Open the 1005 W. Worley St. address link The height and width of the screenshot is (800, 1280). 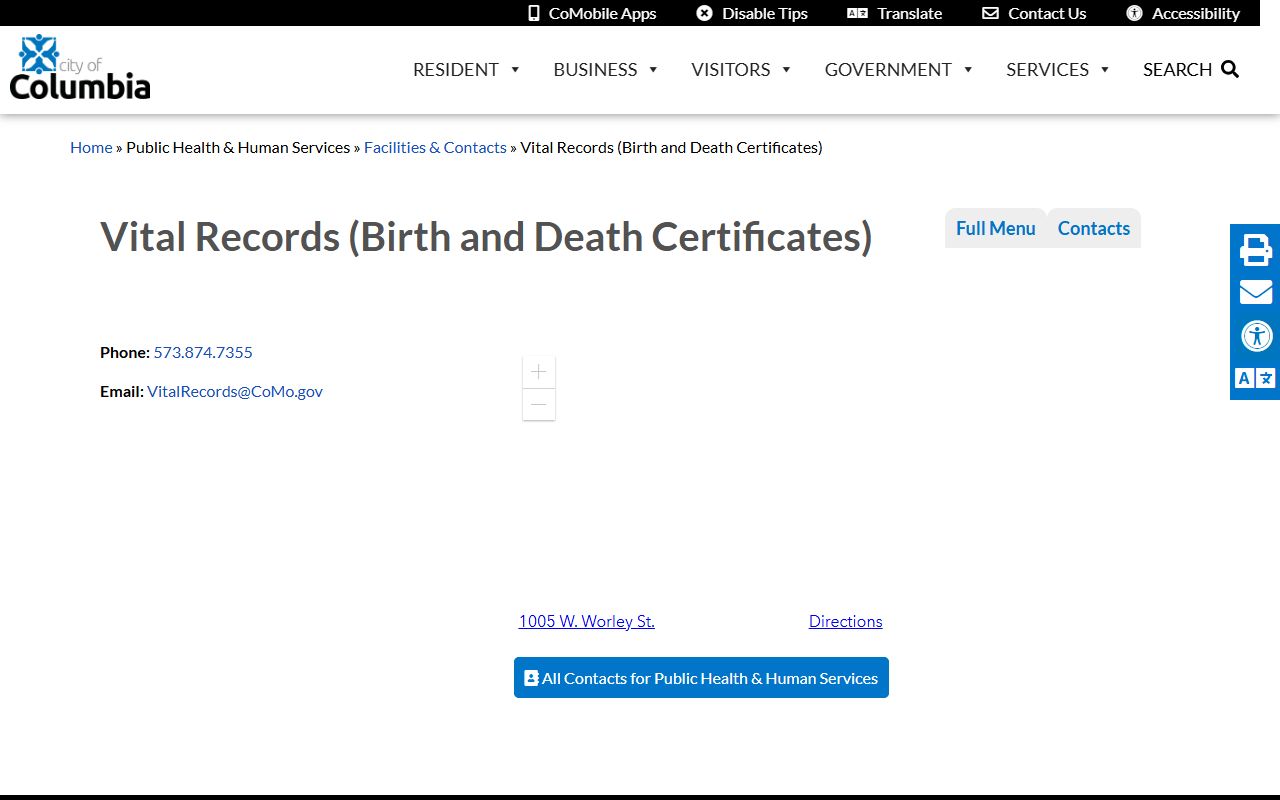coord(586,621)
